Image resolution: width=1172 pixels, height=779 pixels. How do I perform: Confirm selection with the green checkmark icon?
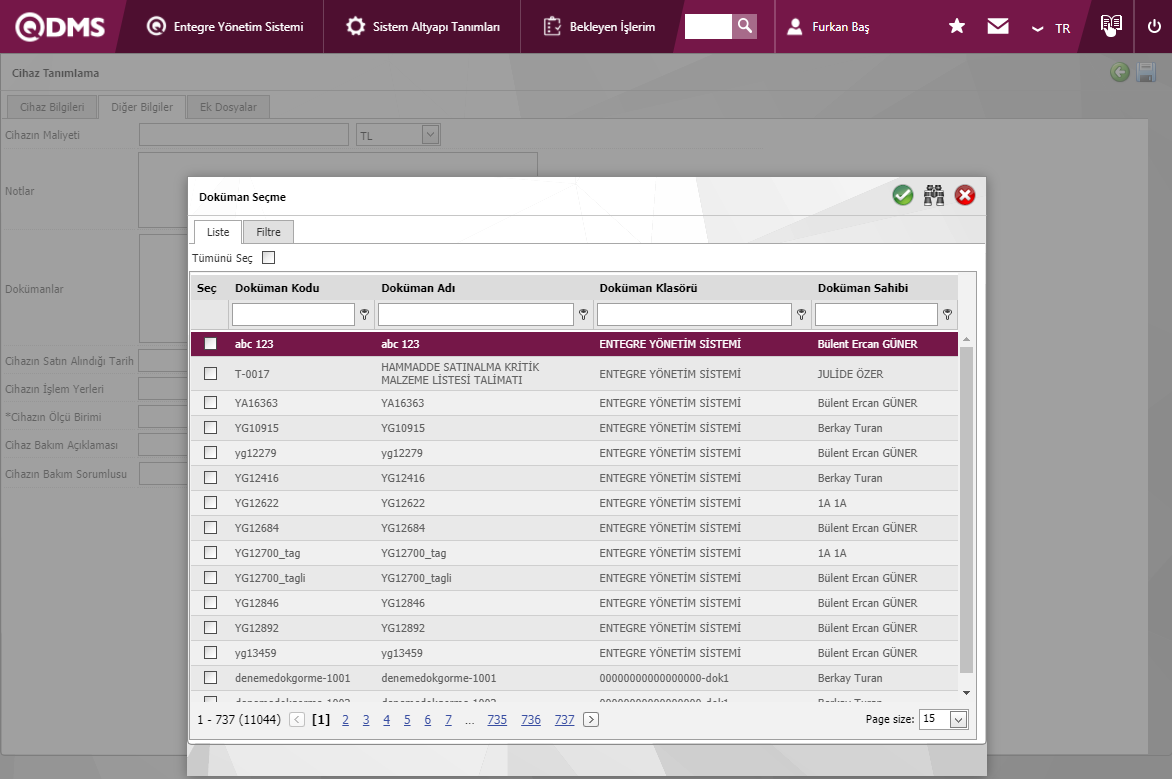point(903,196)
